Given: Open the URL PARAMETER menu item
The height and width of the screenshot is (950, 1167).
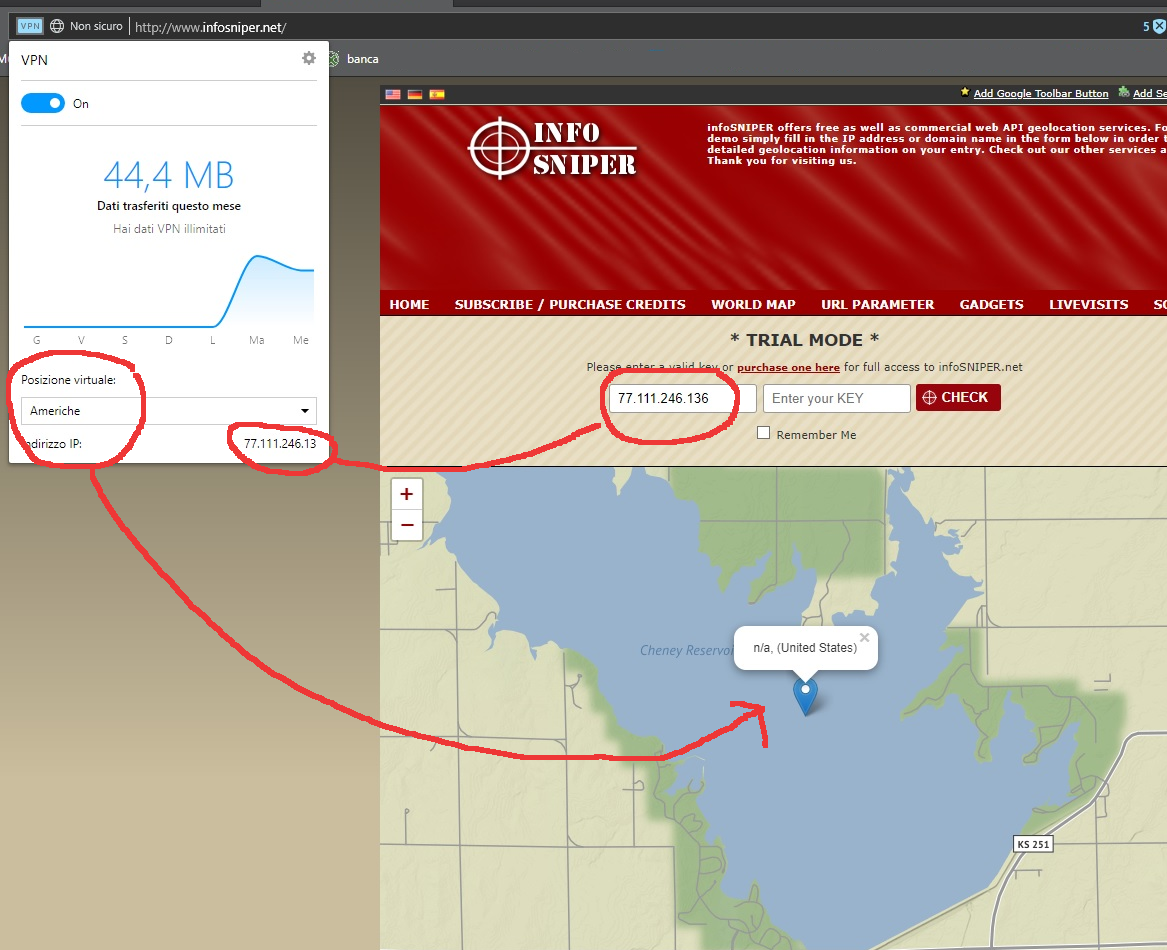Looking at the screenshot, I should [x=877, y=305].
